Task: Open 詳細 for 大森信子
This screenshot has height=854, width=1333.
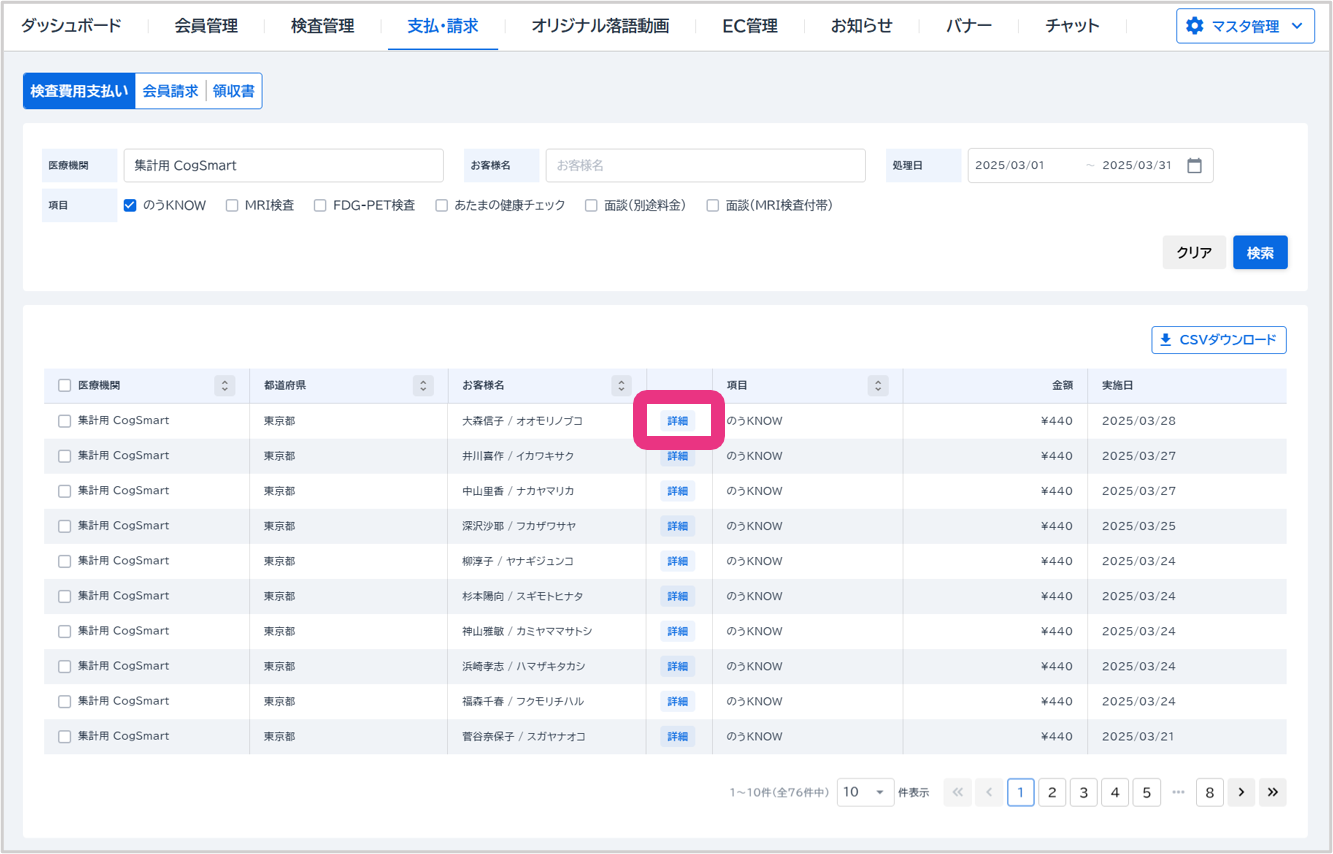Action: (677, 421)
